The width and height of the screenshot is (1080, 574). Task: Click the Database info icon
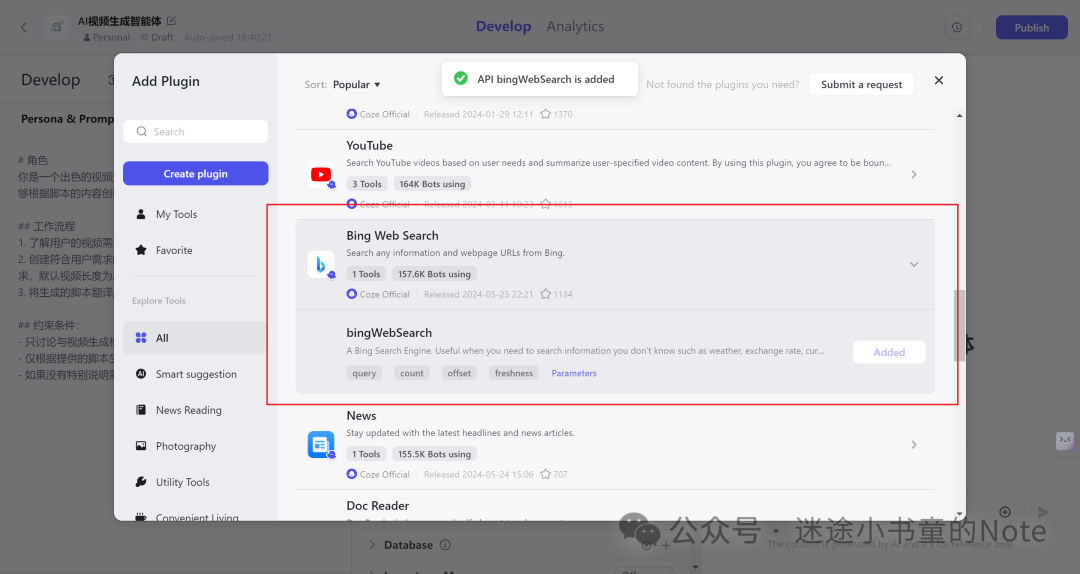point(446,545)
